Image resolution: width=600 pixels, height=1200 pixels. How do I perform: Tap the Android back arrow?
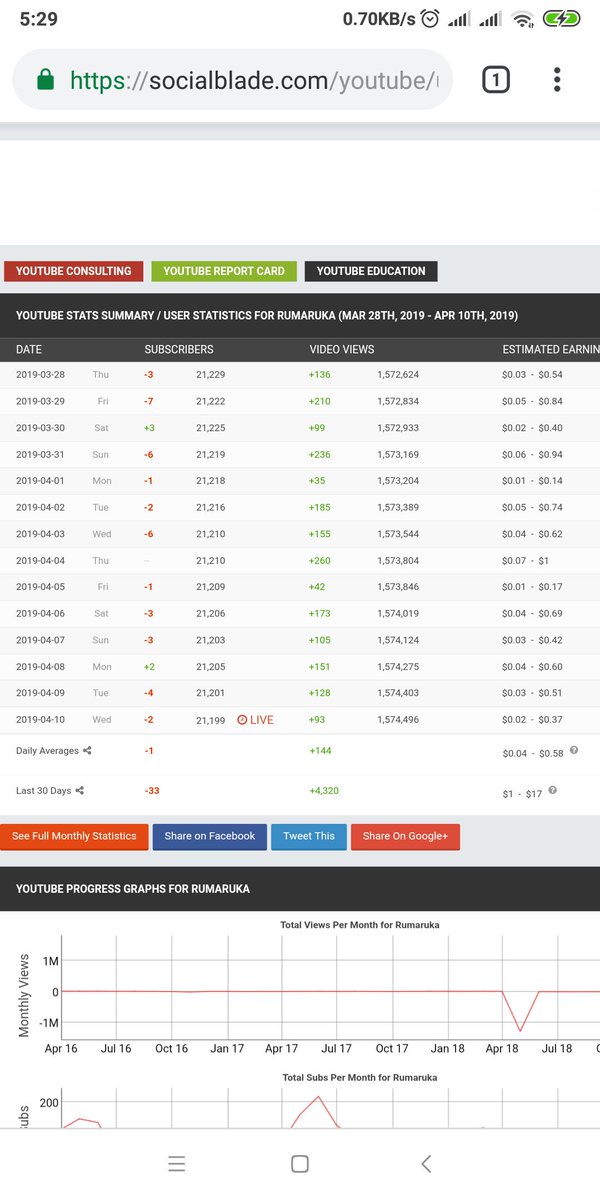coord(426,1164)
